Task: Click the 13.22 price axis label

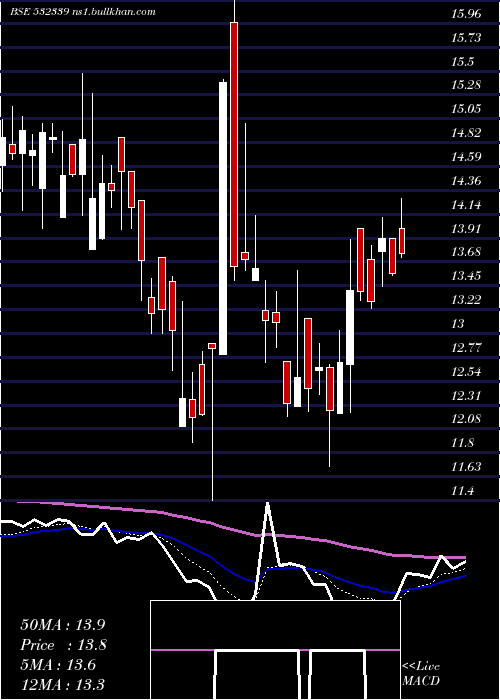Action: point(466,300)
